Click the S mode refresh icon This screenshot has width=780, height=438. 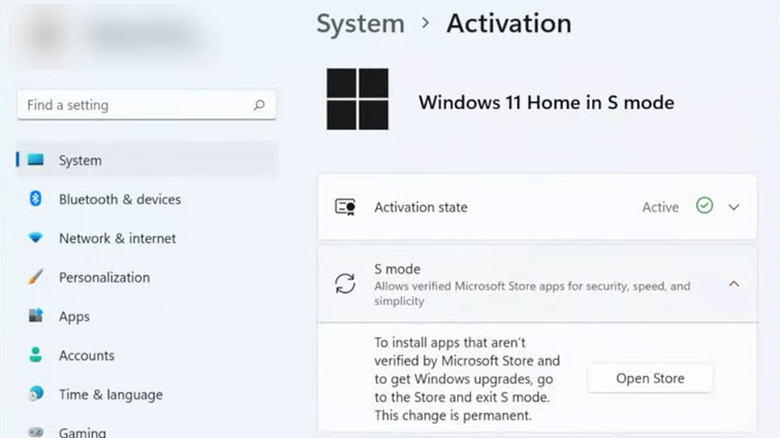(345, 283)
